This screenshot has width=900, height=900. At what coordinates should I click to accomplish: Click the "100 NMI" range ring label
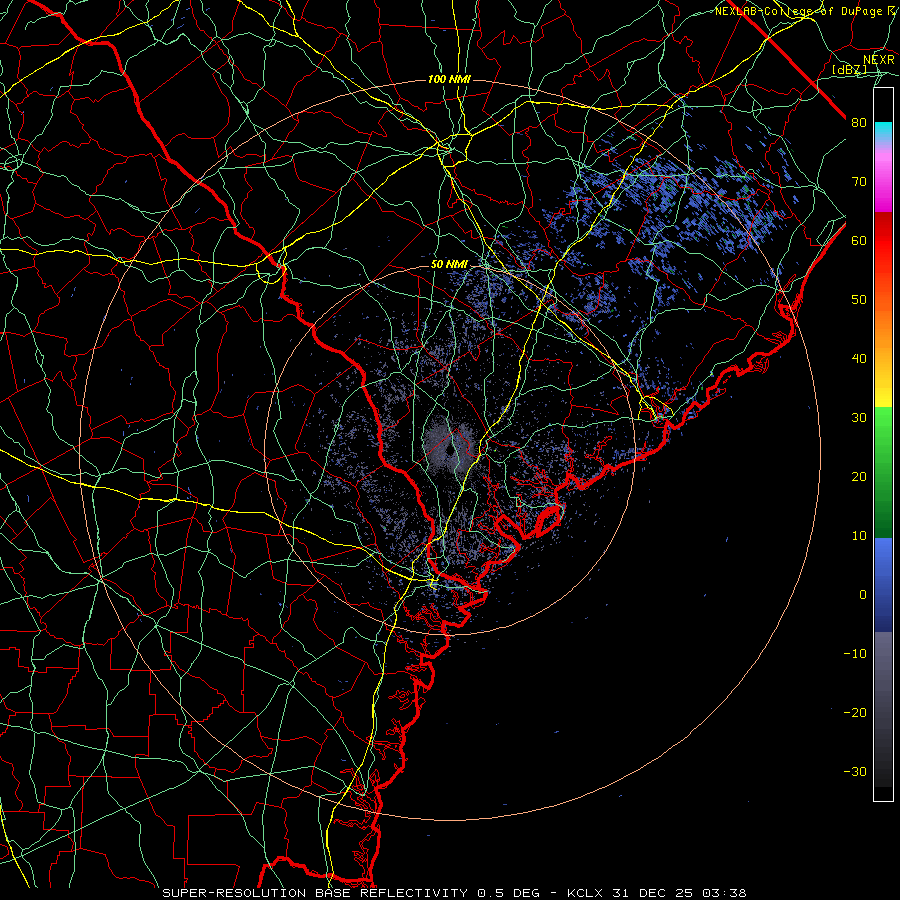point(449,79)
